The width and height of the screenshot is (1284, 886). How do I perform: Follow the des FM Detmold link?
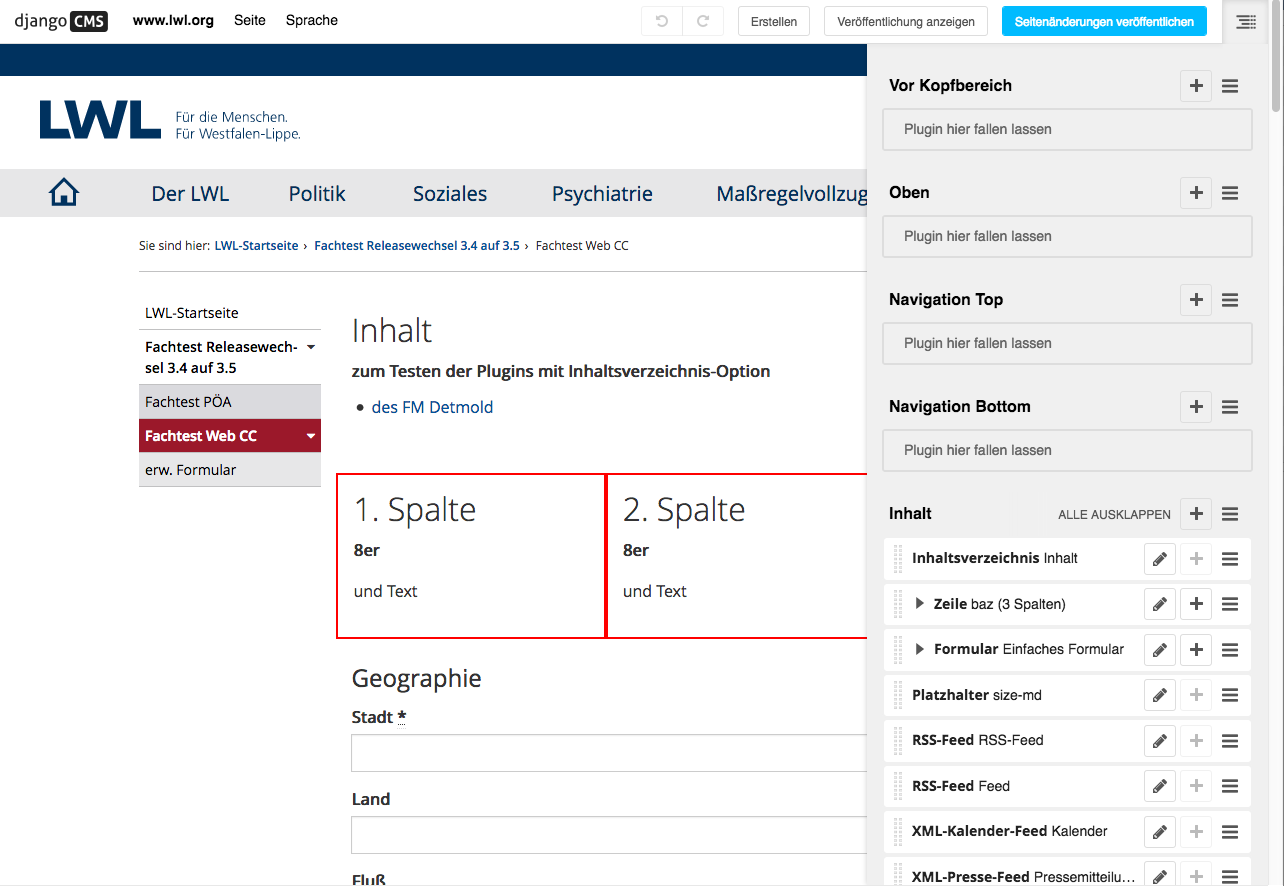[x=432, y=407]
